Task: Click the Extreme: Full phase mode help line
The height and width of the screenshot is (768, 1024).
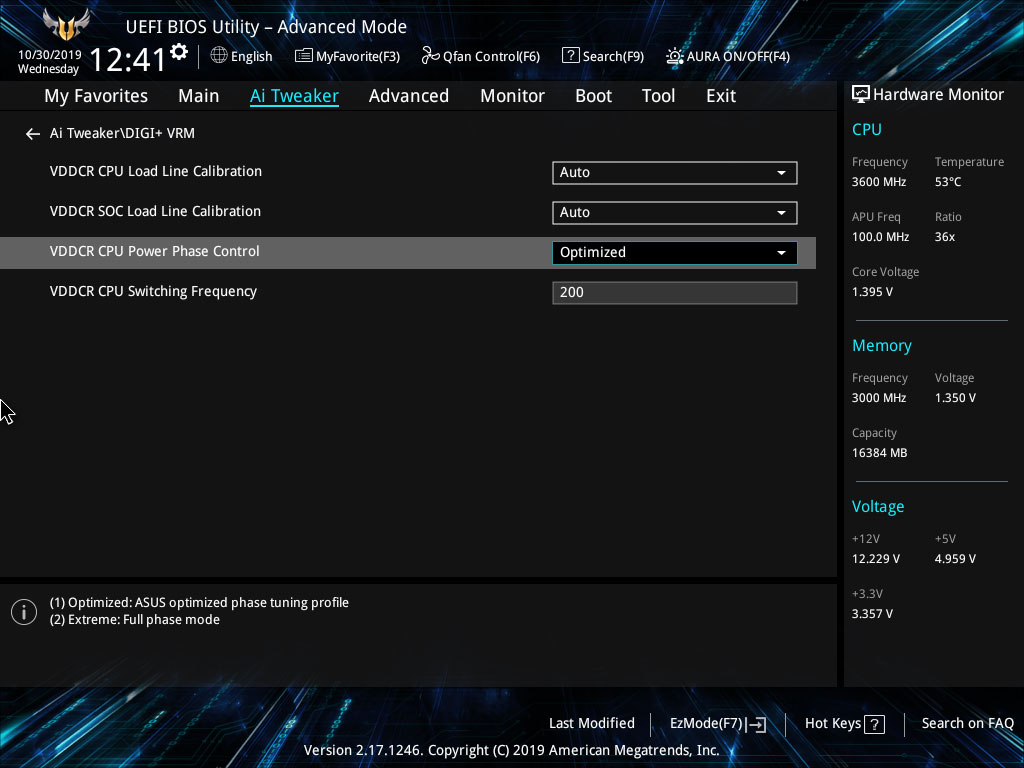Action: (x=135, y=620)
